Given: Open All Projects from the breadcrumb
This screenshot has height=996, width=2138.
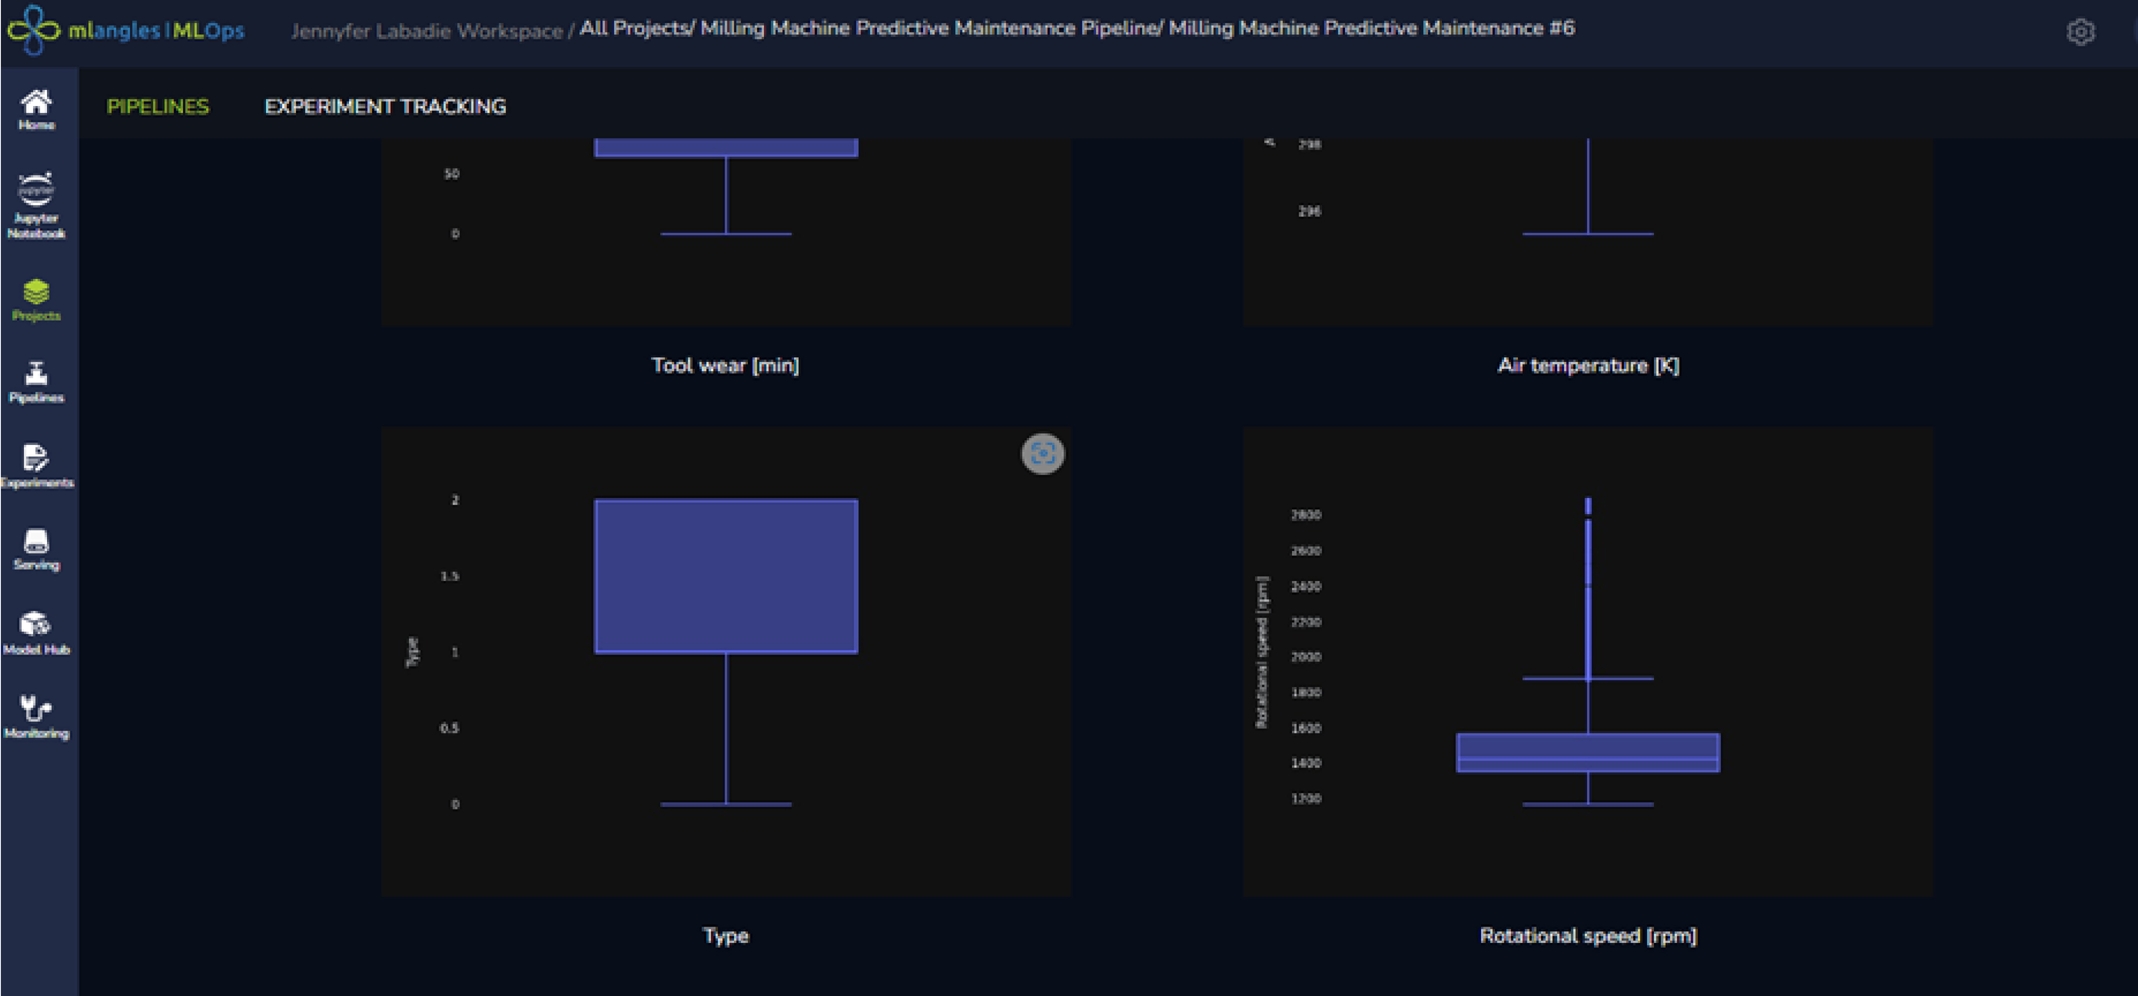Looking at the screenshot, I should point(632,28).
